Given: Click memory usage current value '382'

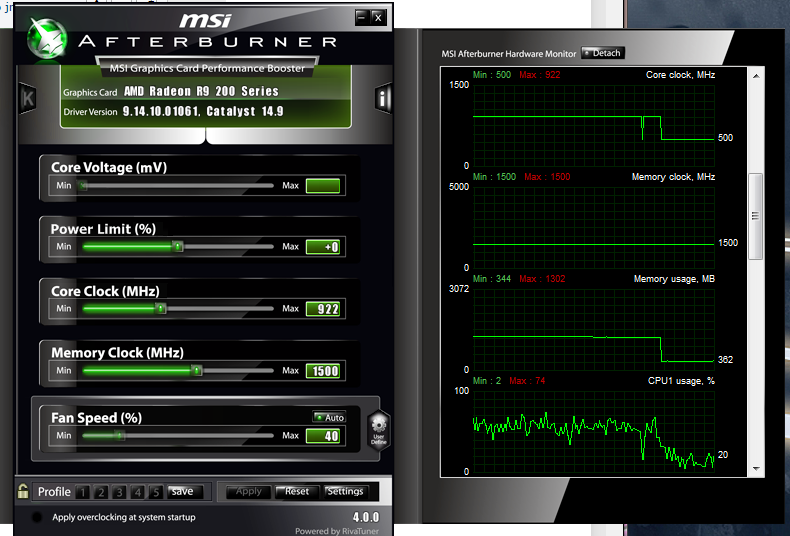Looking at the screenshot, I should click(x=725, y=359).
